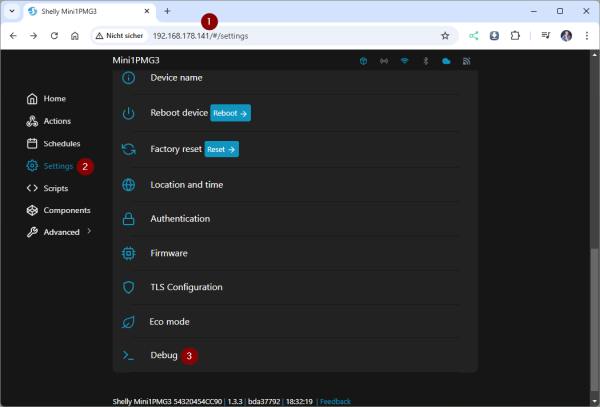Click the Reboot button
Image resolution: width=600 pixels, height=407 pixels.
(x=230, y=113)
